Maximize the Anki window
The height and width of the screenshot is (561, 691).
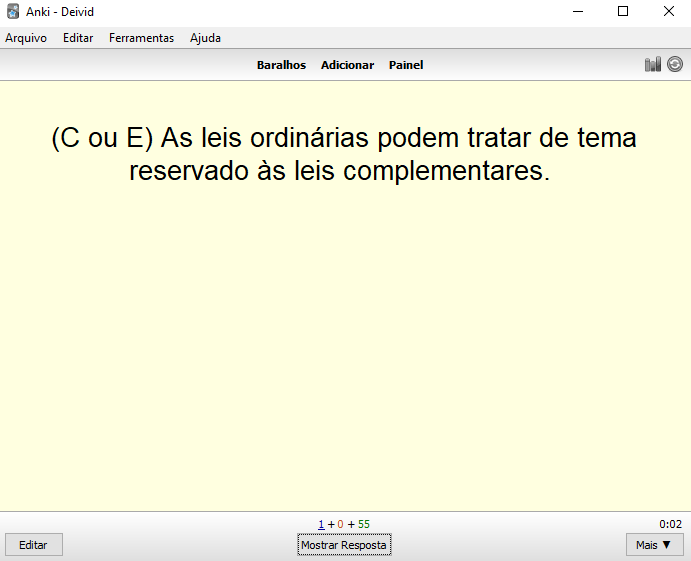(623, 11)
